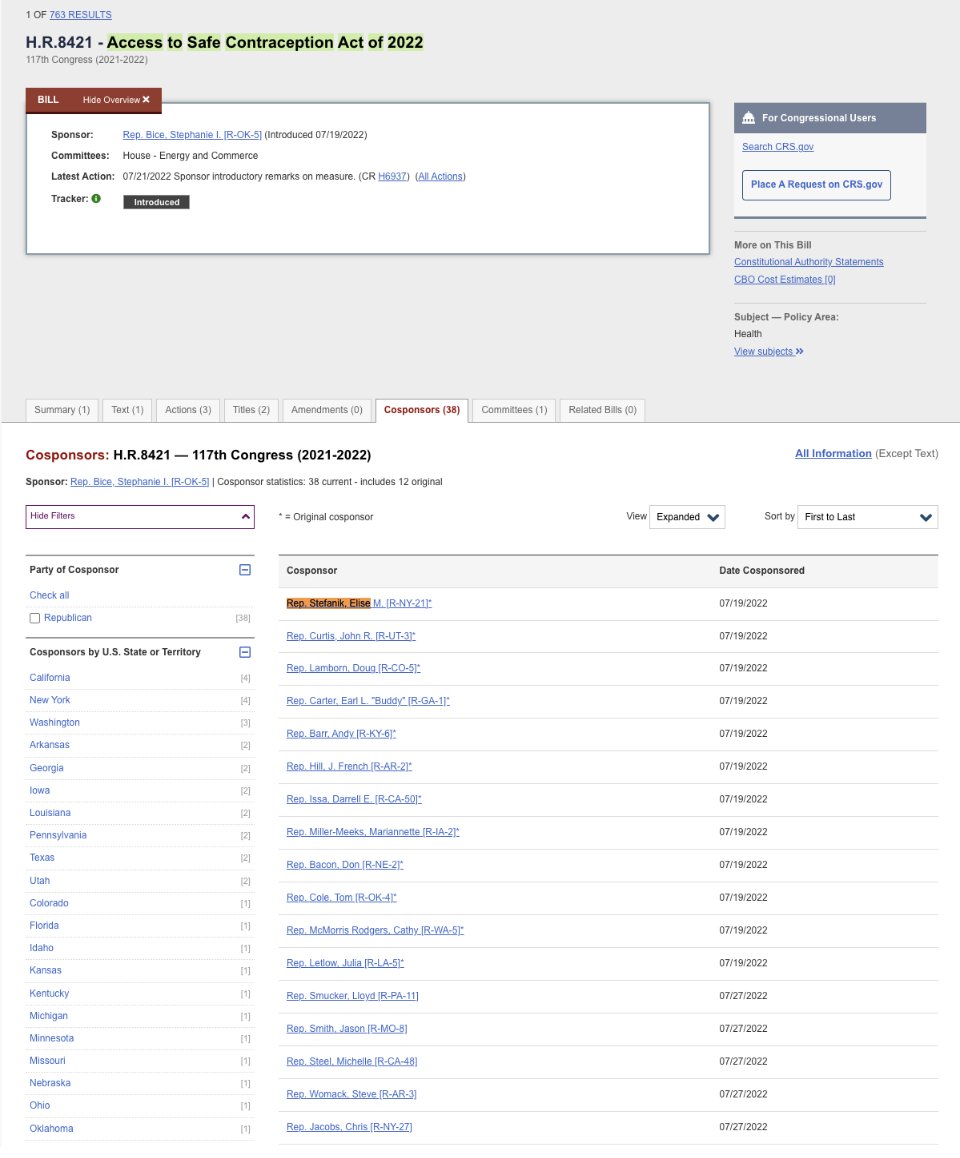Filter cosponsors by Washington
Image resolution: width=960 pixels, height=1158 pixels.
pyautogui.click(x=55, y=723)
